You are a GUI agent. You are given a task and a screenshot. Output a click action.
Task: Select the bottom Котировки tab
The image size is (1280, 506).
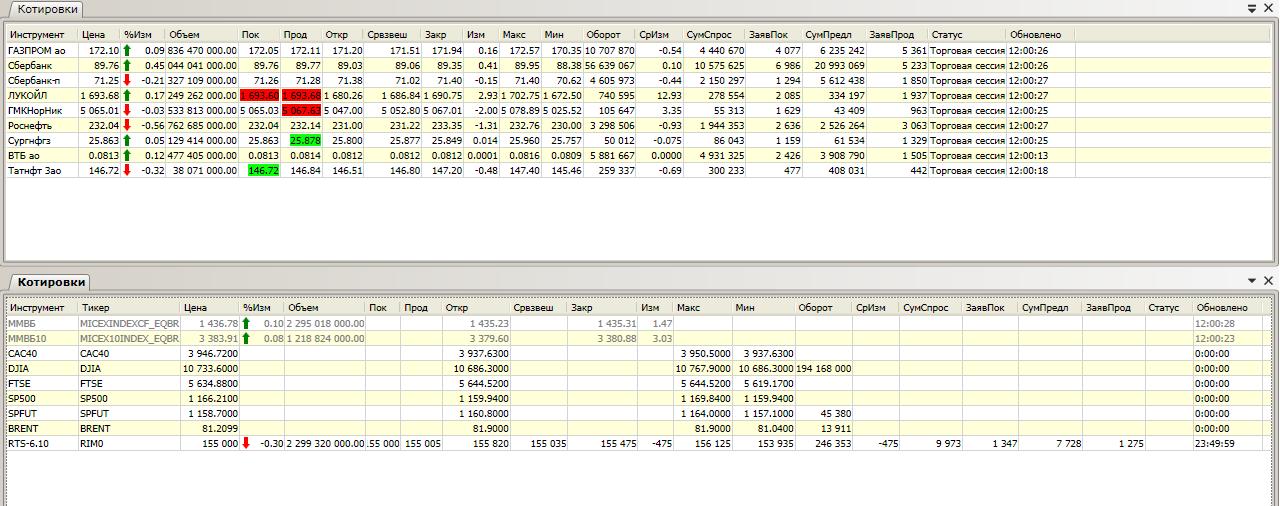51,283
